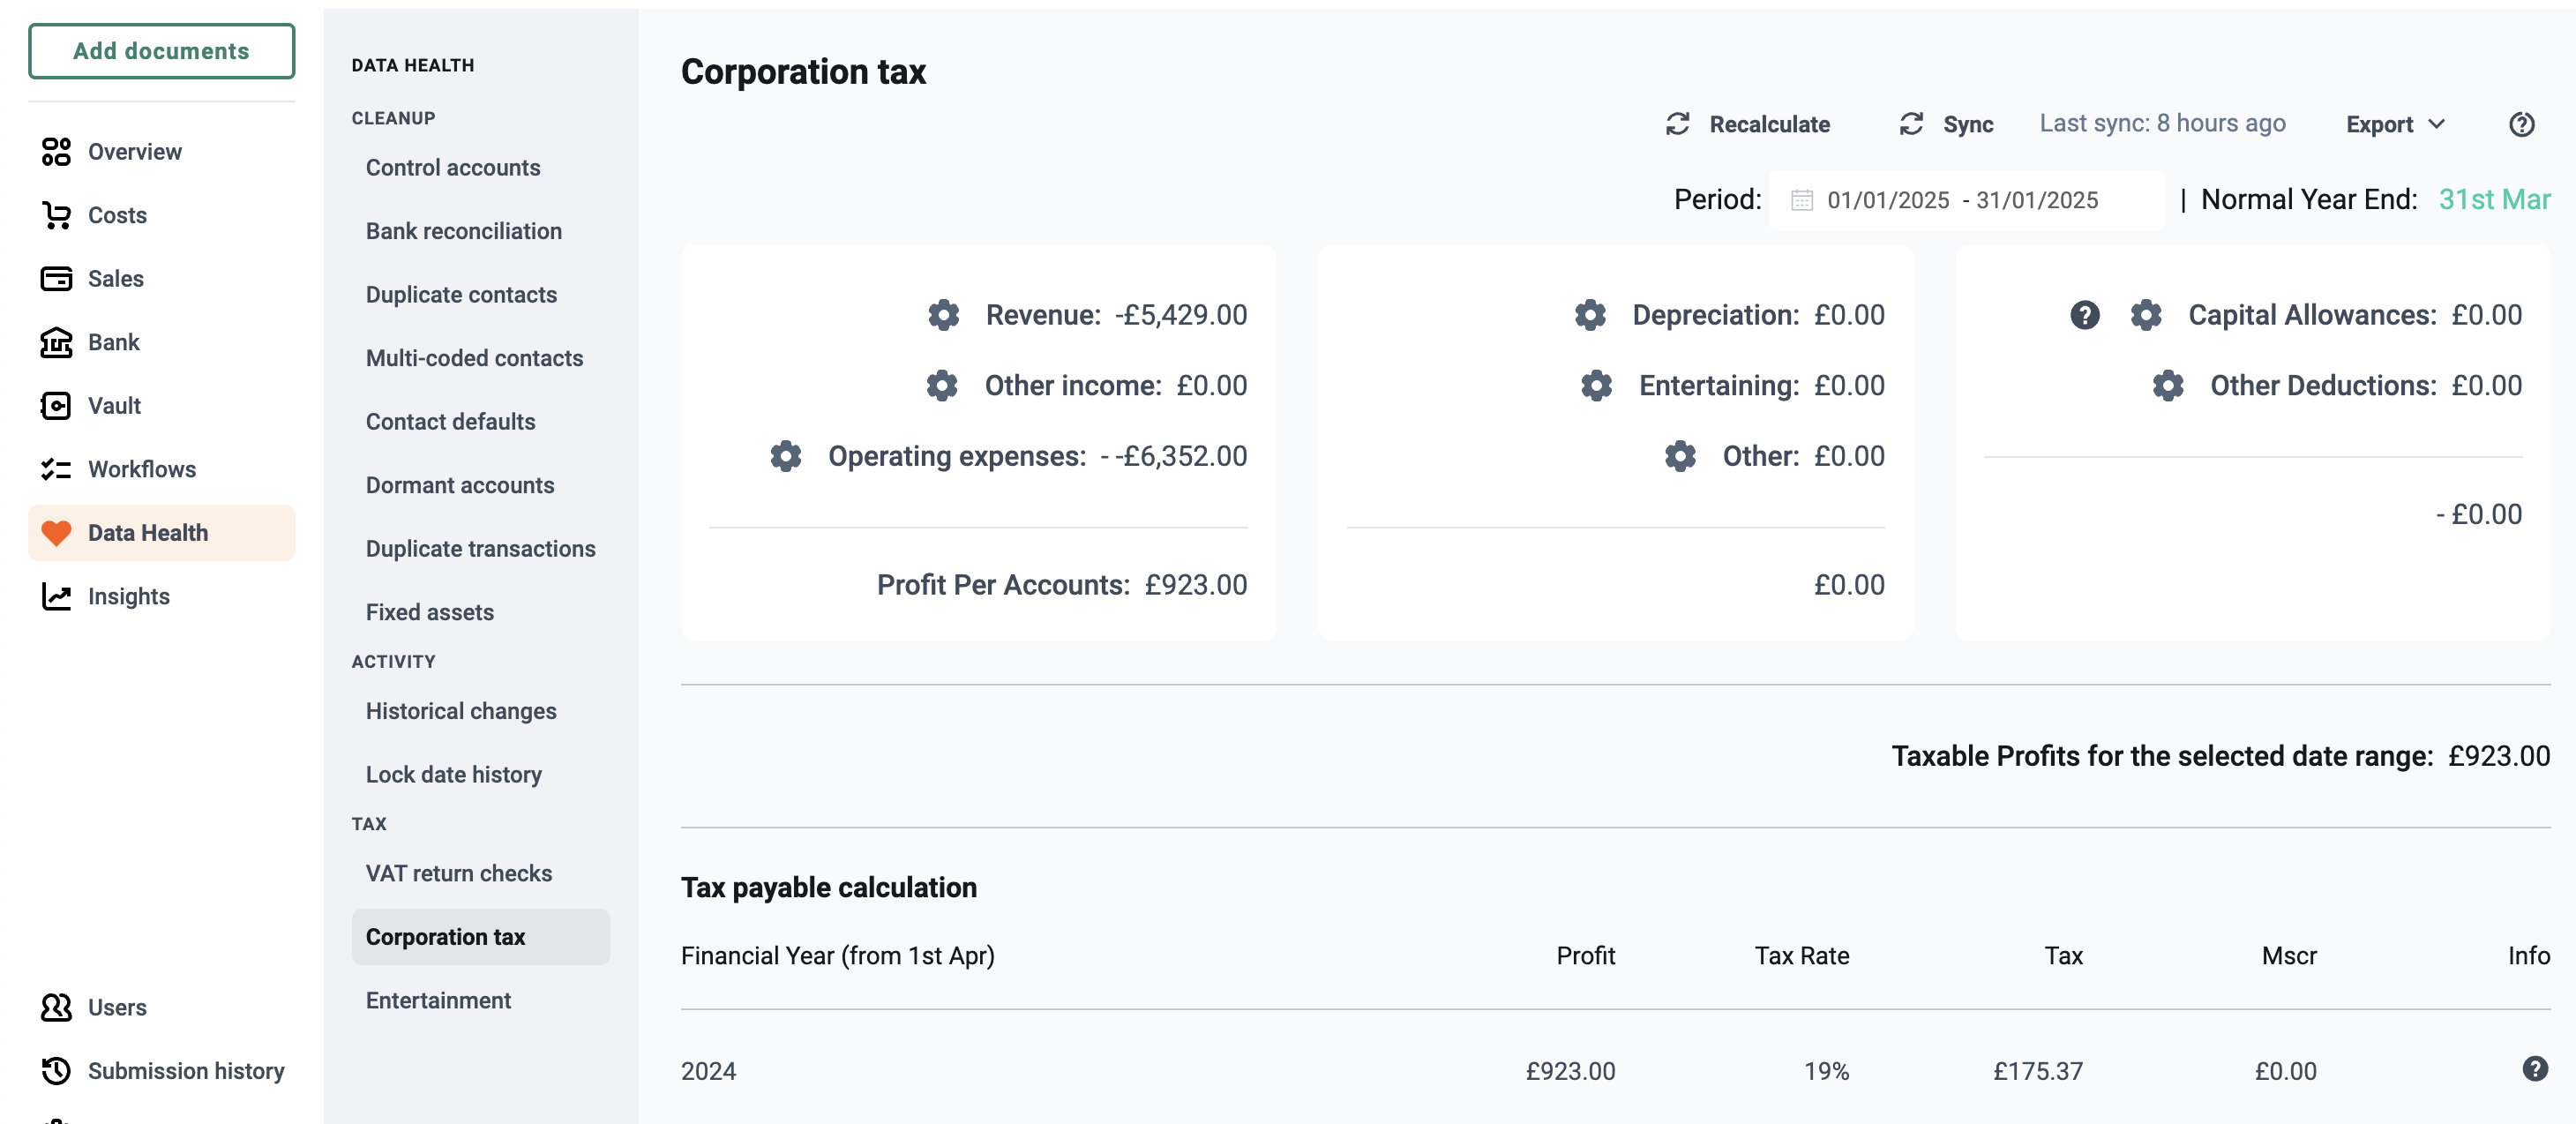Select Corporation tax in sidebar

[481, 937]
